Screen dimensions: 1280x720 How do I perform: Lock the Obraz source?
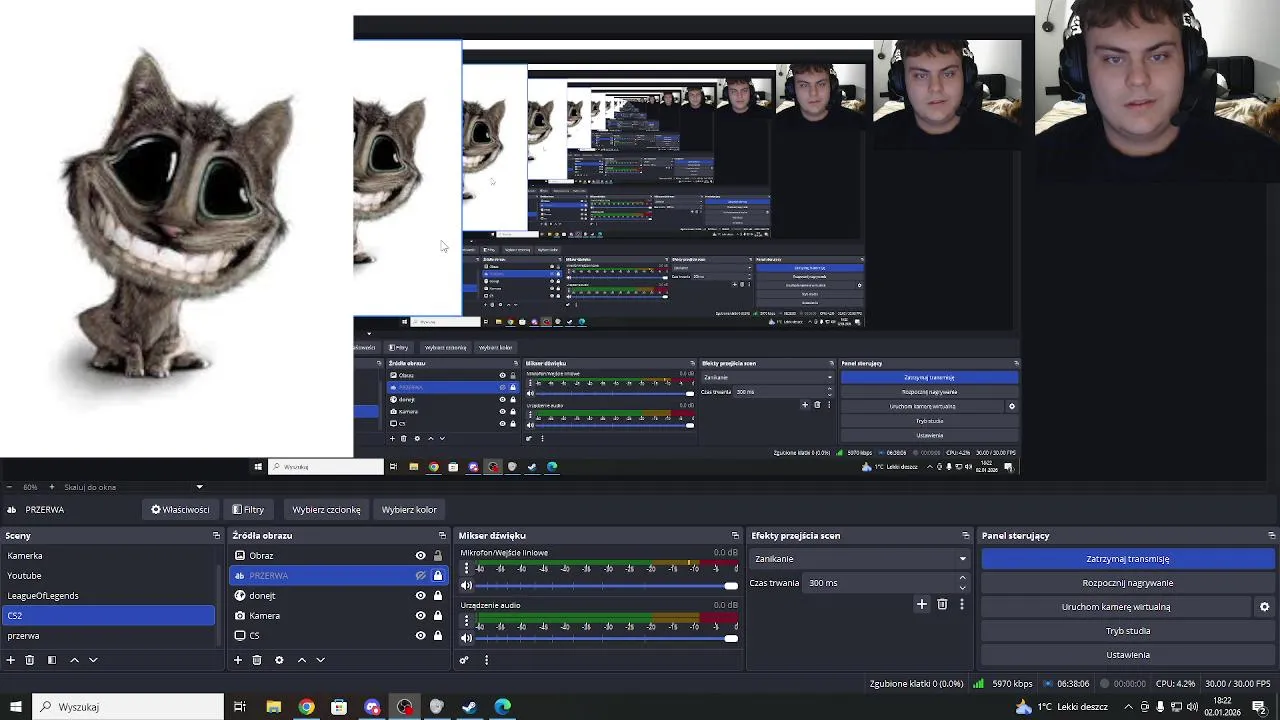pyautogui.click(x=438, y=556)
